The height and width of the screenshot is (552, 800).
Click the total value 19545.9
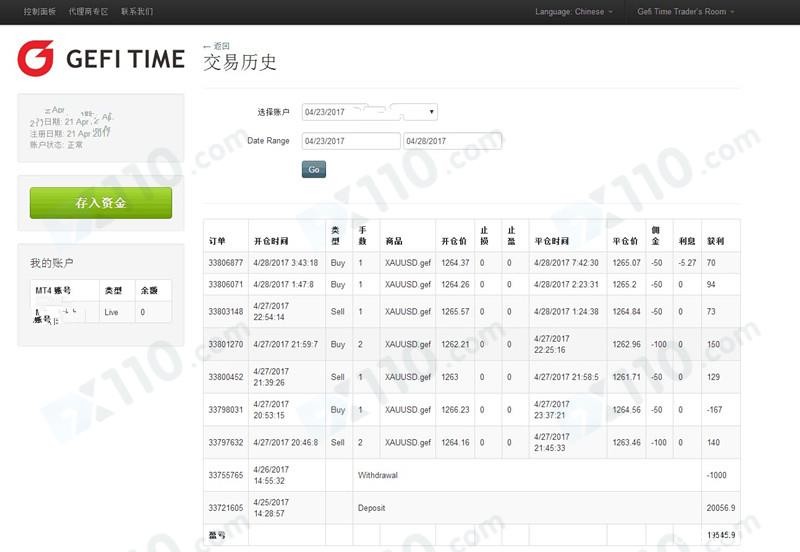pos(721,535)
